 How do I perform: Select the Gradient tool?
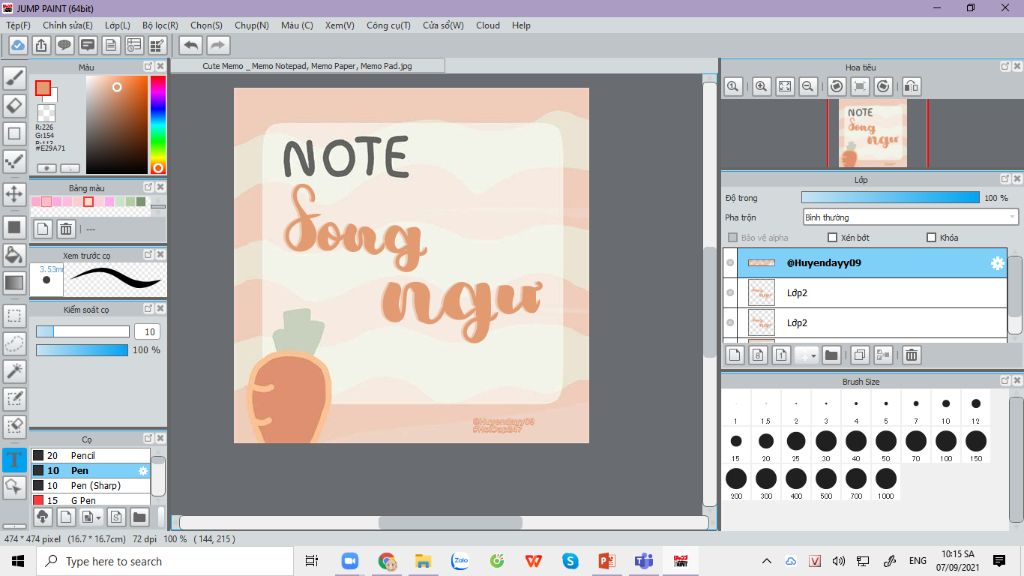point(14,283)
